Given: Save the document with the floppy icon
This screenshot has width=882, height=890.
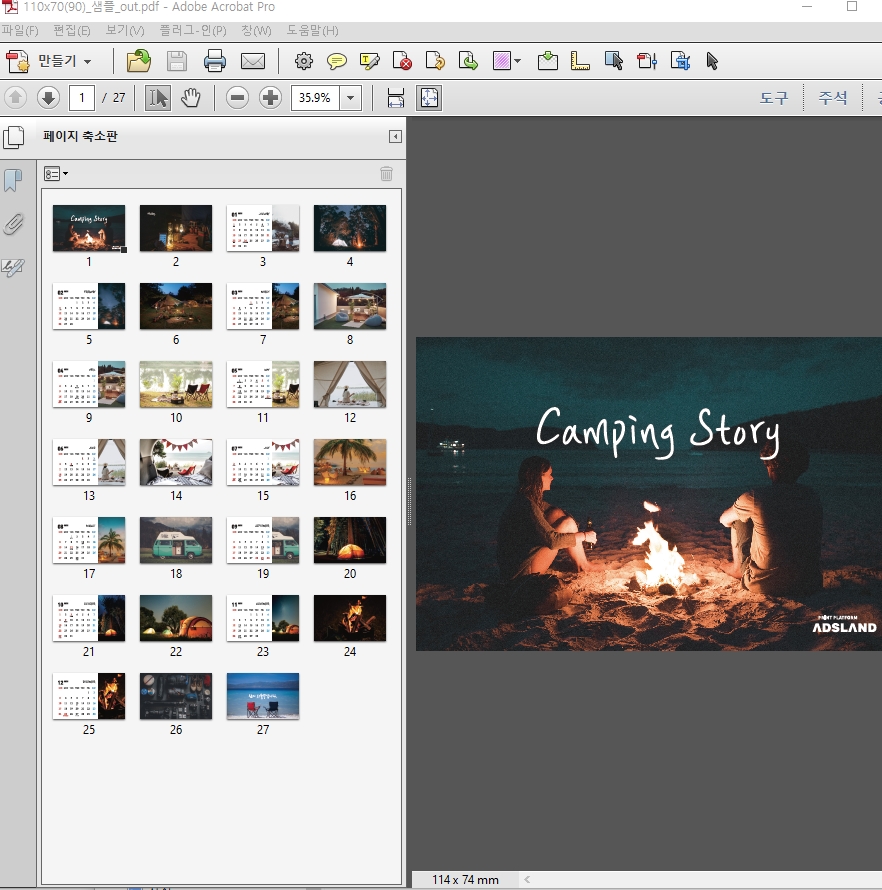Looking at the screenshot, I should pos(177,61).
